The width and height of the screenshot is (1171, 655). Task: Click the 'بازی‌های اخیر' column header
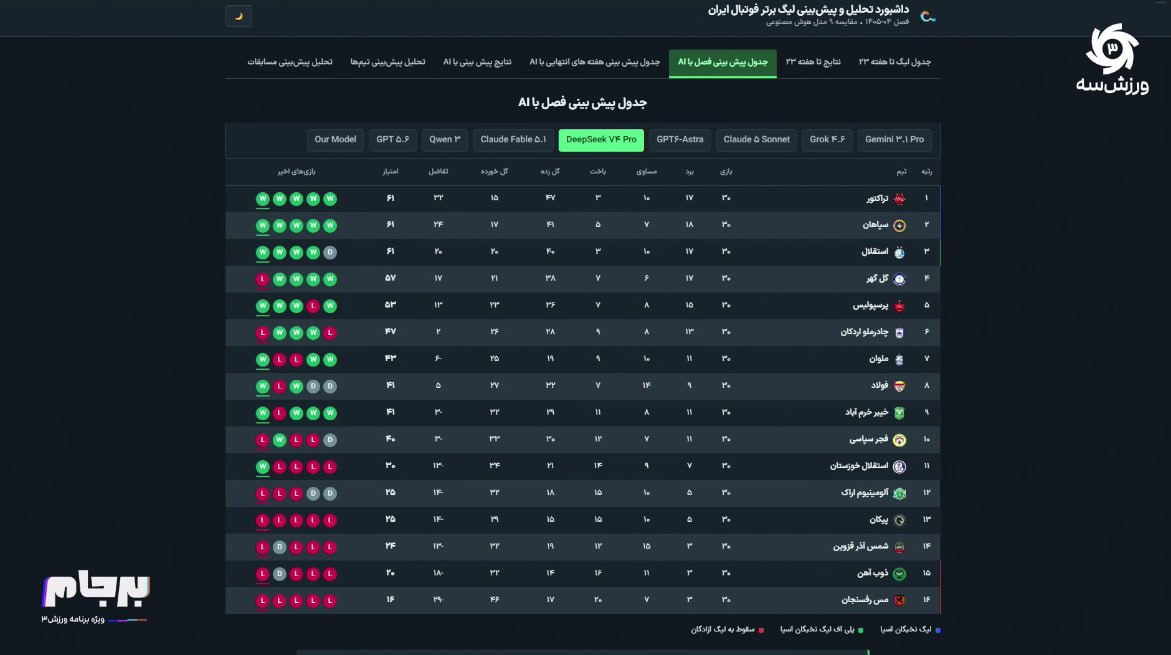pos(296,172)
